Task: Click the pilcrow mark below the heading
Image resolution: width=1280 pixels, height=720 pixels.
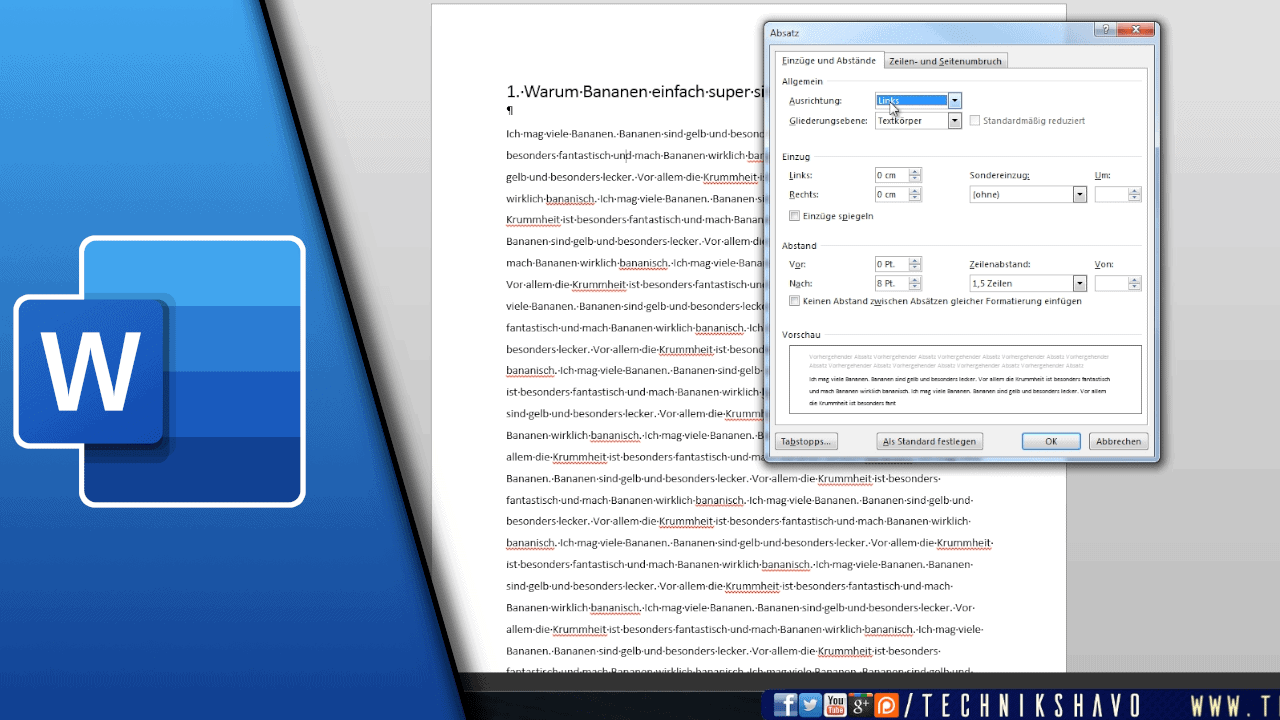Action: [x=510, y=111]
